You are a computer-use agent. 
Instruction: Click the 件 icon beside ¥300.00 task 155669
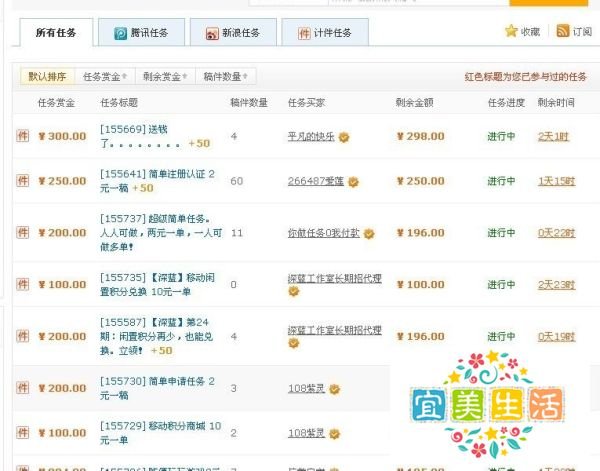coord(23,136)
